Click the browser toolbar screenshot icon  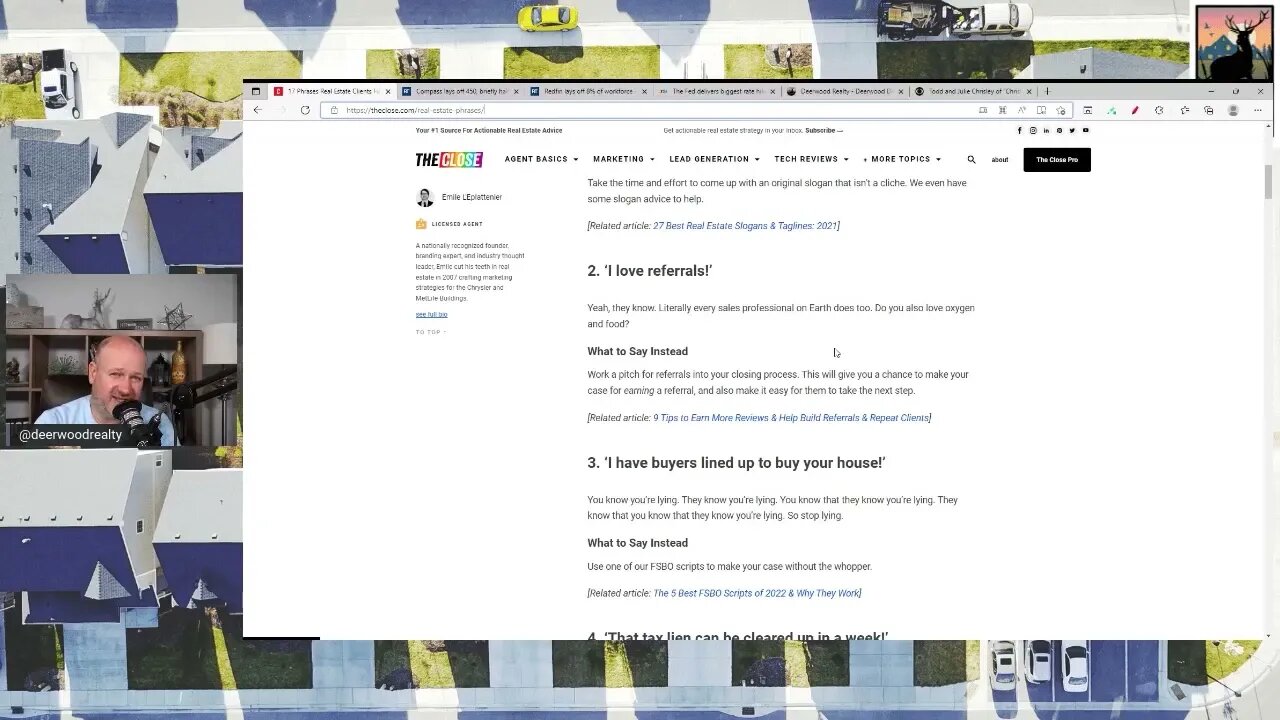point(1087,110)
